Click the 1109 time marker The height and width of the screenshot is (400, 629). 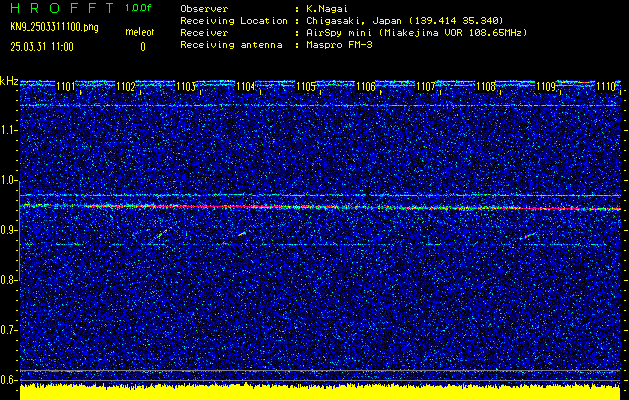[x=546, y=86]
